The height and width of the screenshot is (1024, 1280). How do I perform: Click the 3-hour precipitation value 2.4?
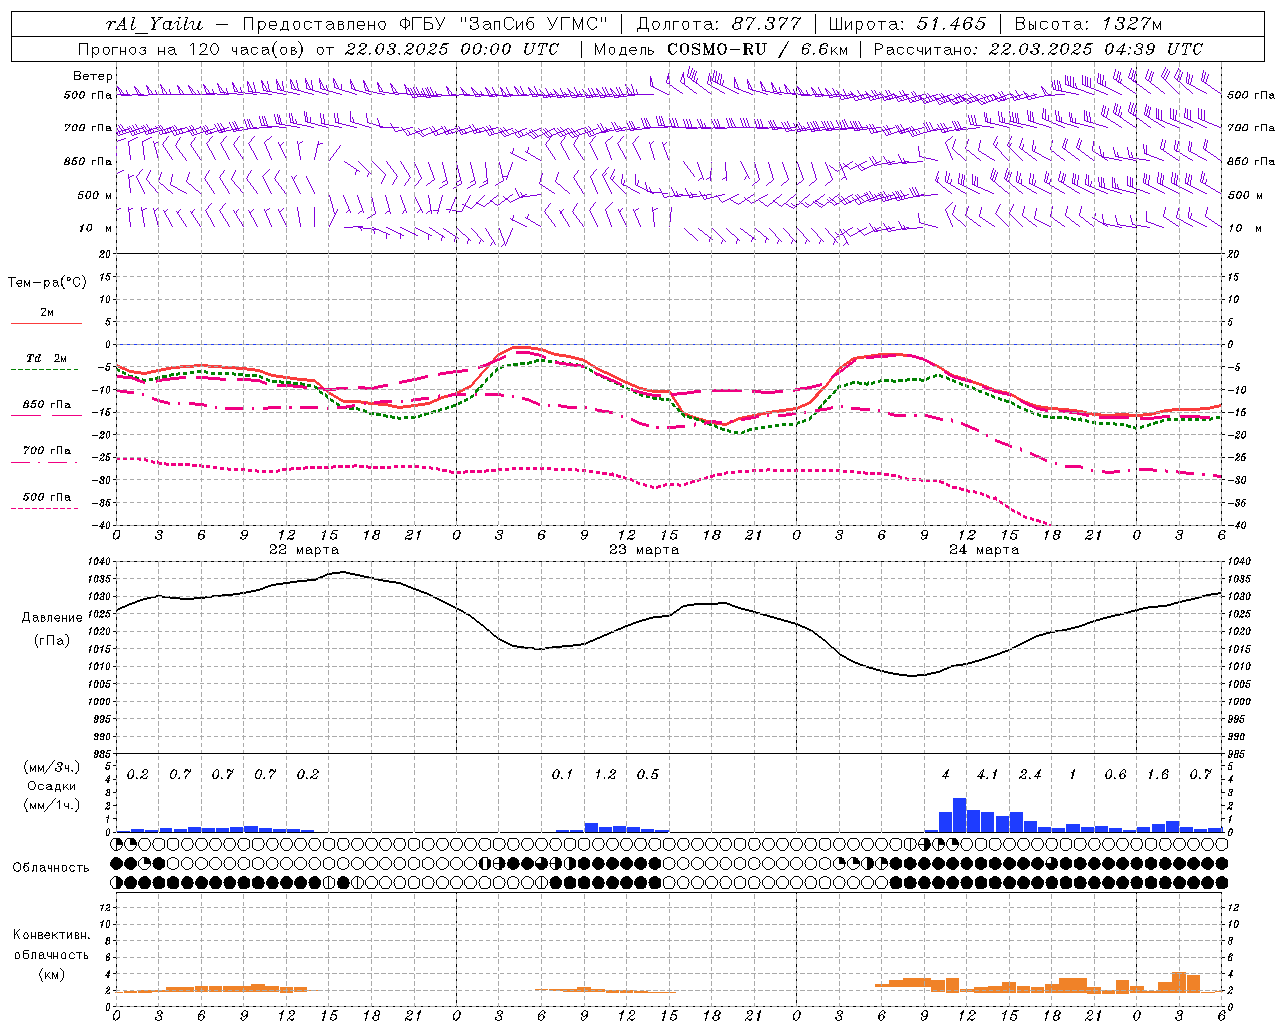[x=1030, y=774]
